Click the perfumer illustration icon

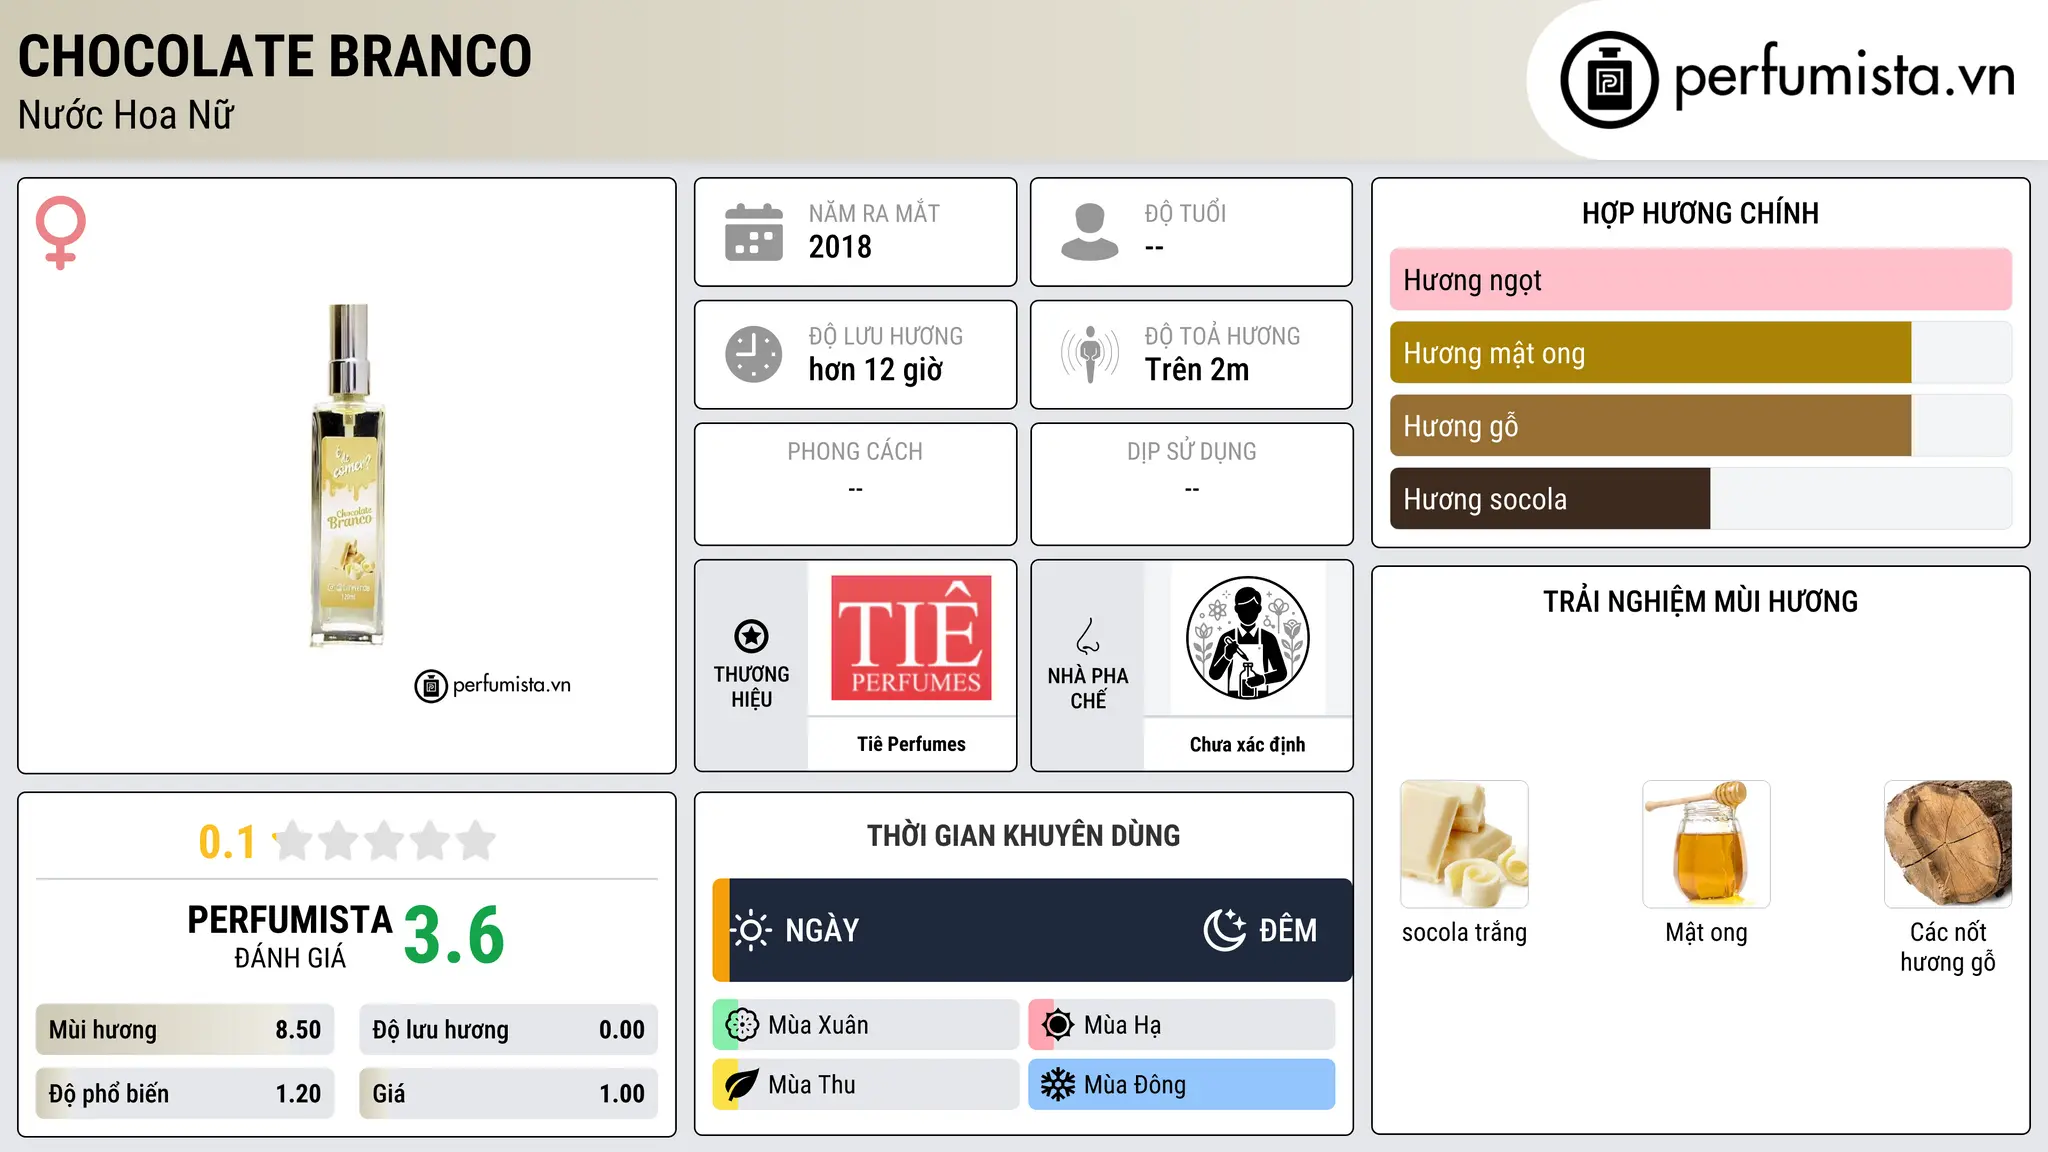coord(1247,638)
